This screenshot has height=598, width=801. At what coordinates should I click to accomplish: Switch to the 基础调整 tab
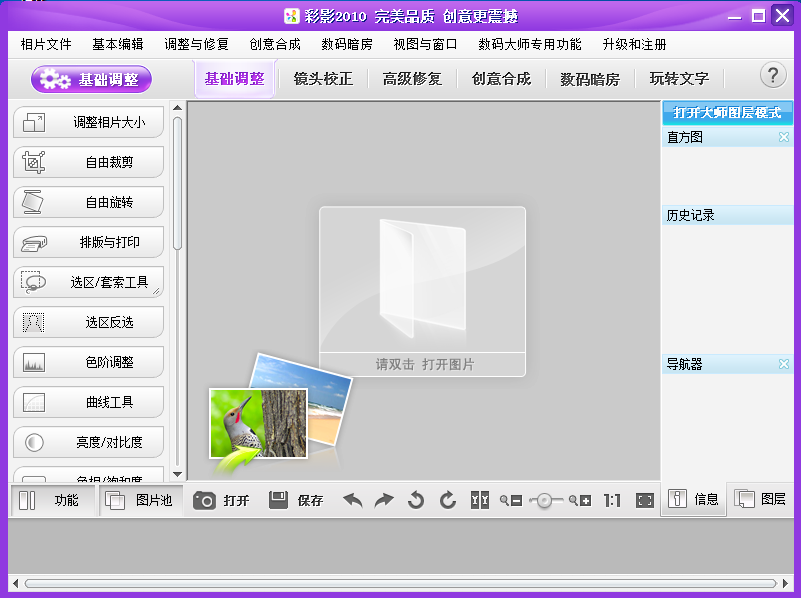click(235, 79)
